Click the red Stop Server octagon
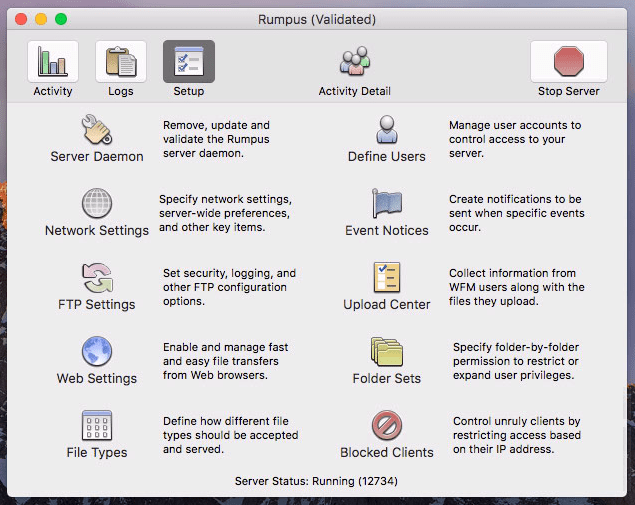The image size is (635, 505). pos(569,61)
